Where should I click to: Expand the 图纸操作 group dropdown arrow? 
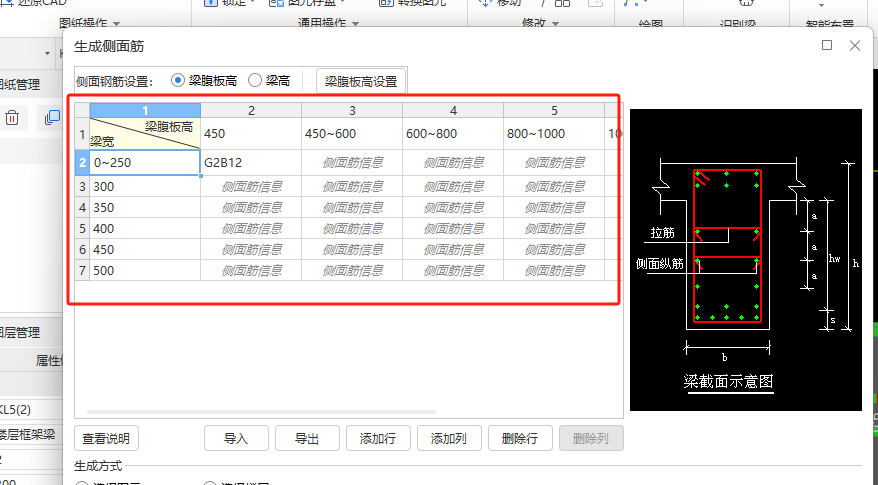coord(116,24)
